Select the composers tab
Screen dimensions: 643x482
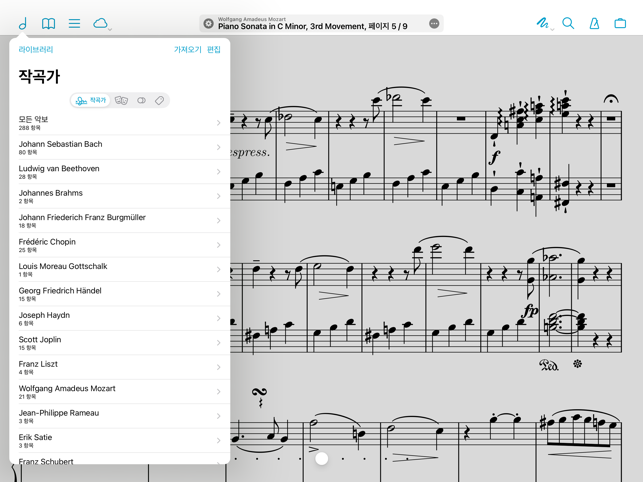[91, 101]
